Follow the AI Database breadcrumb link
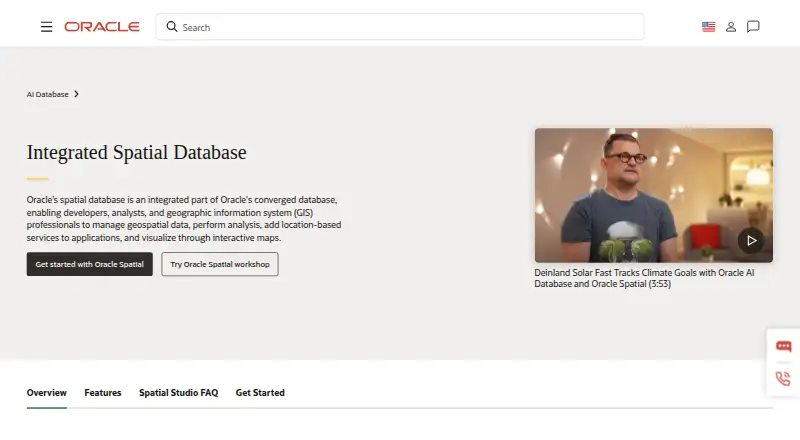800x440 pixels. pyautogui.click(x=47, y=94)
